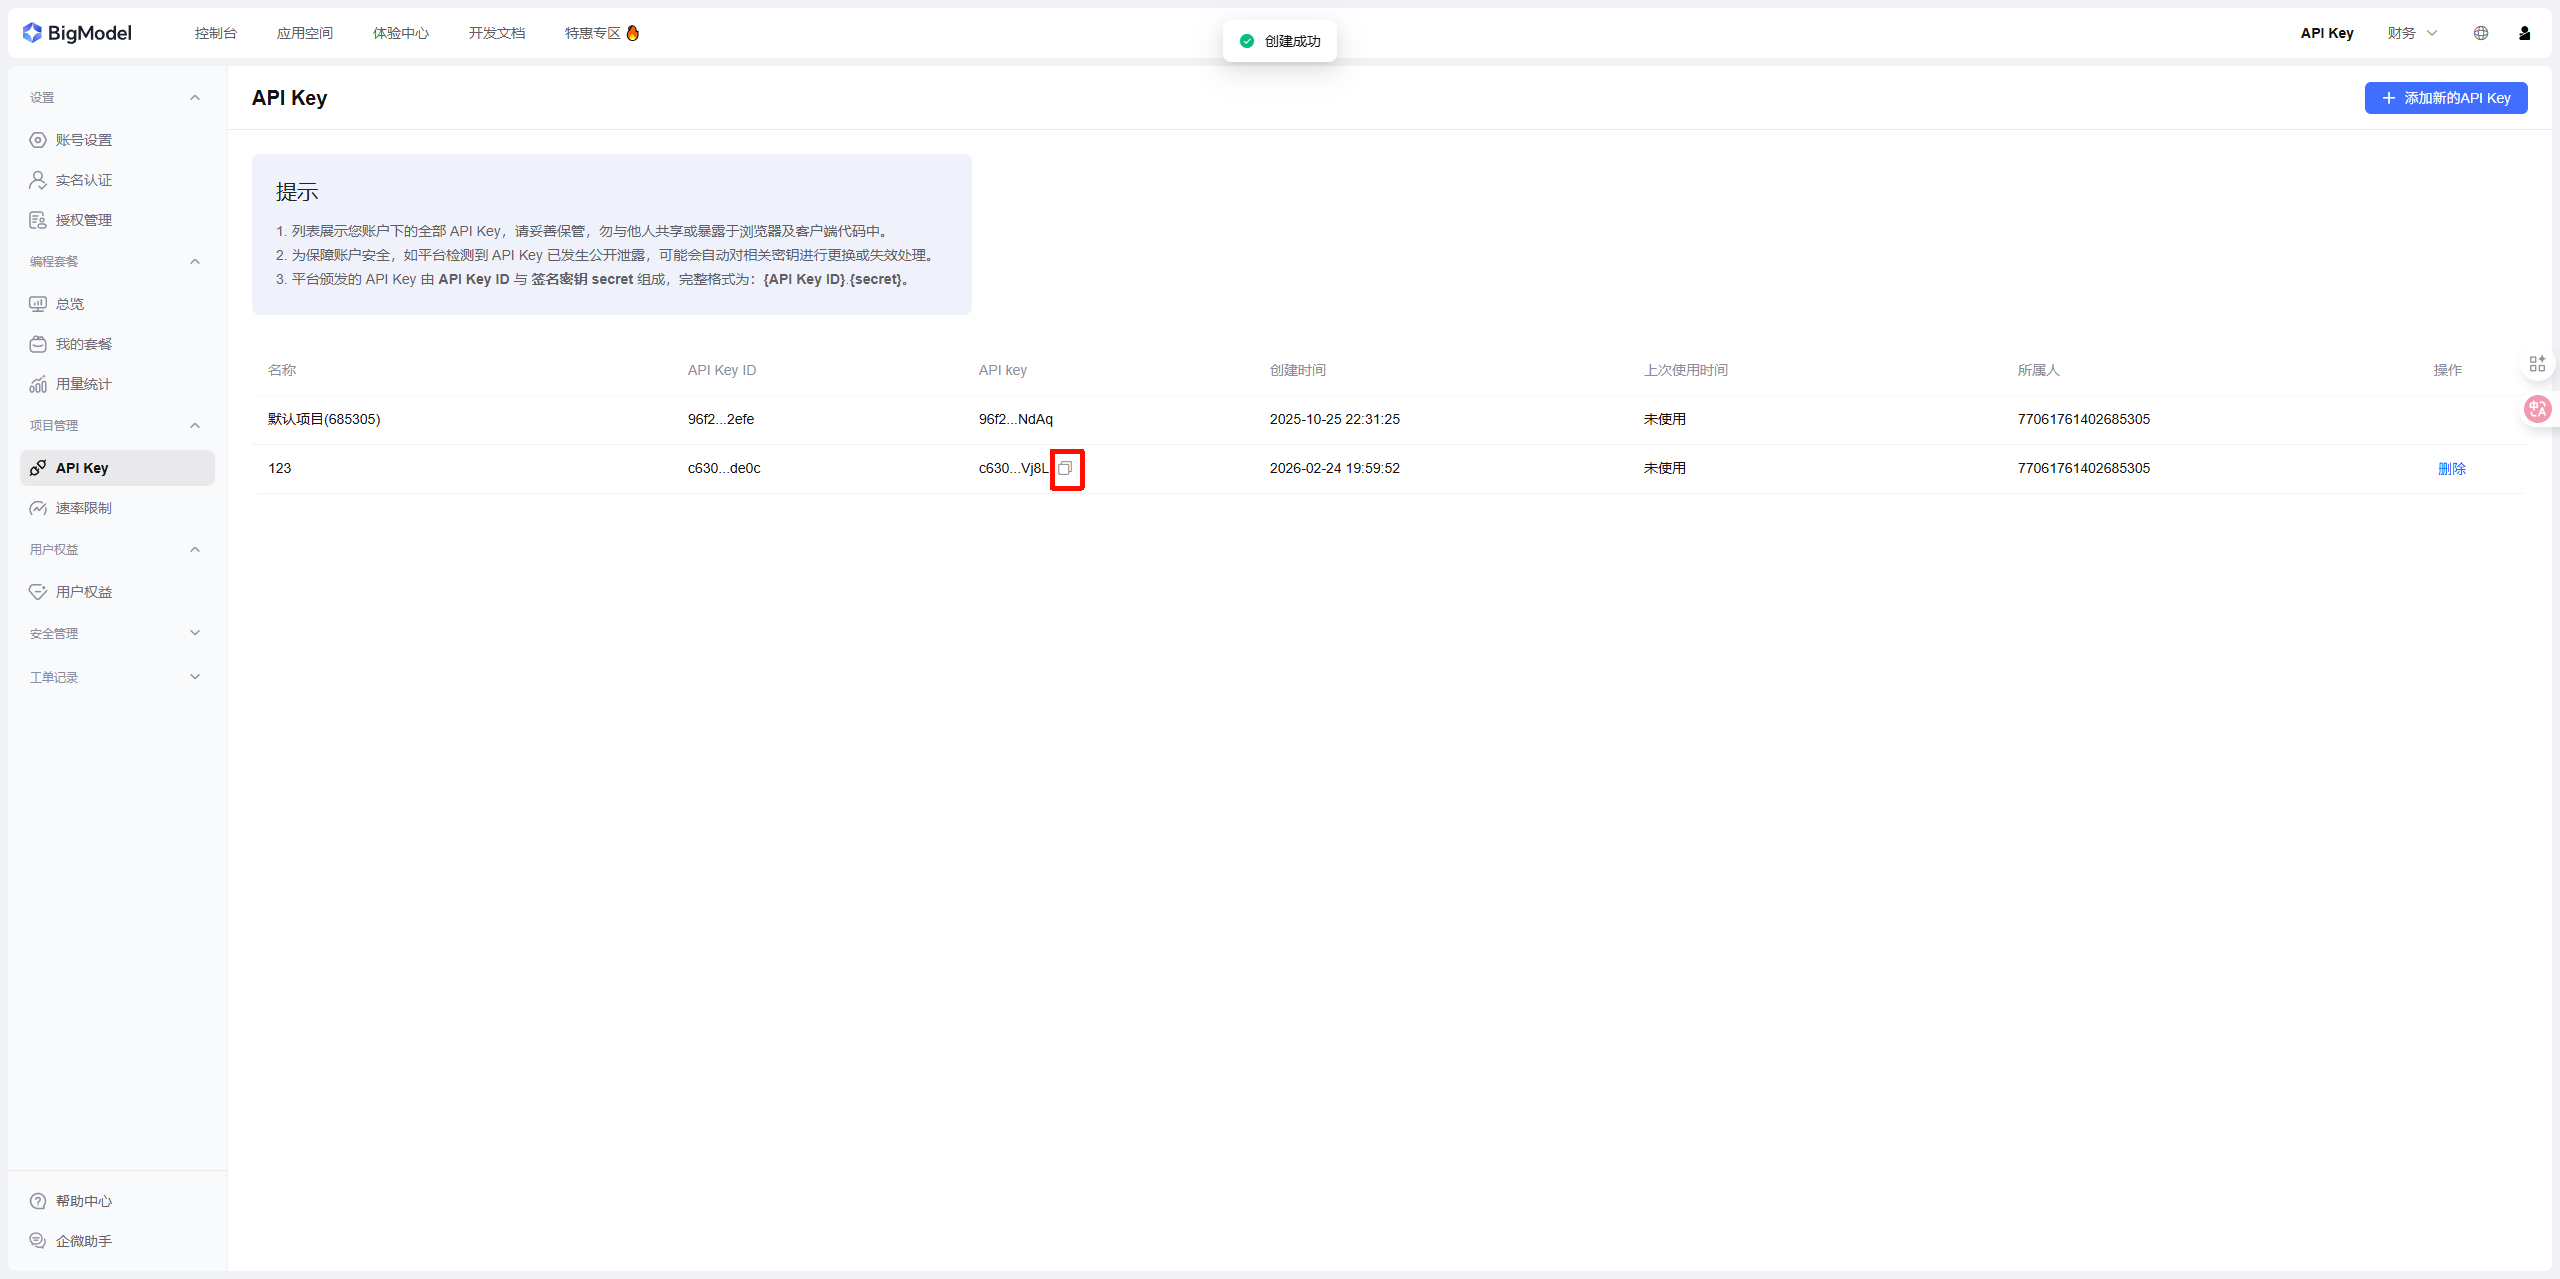Go to 用量统计 usage statistics
This screenshot has width=2560, height=1279.
(83, 384)
